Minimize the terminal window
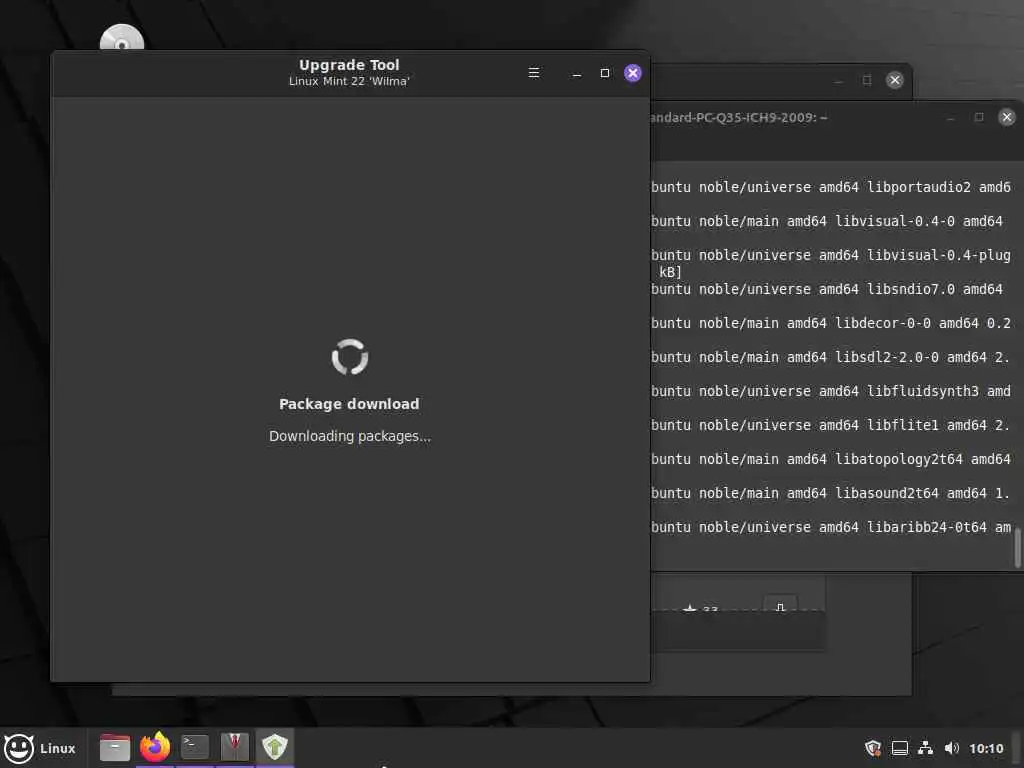The width and height of the screenshot is (1024, 768). [x=950, y=118]
